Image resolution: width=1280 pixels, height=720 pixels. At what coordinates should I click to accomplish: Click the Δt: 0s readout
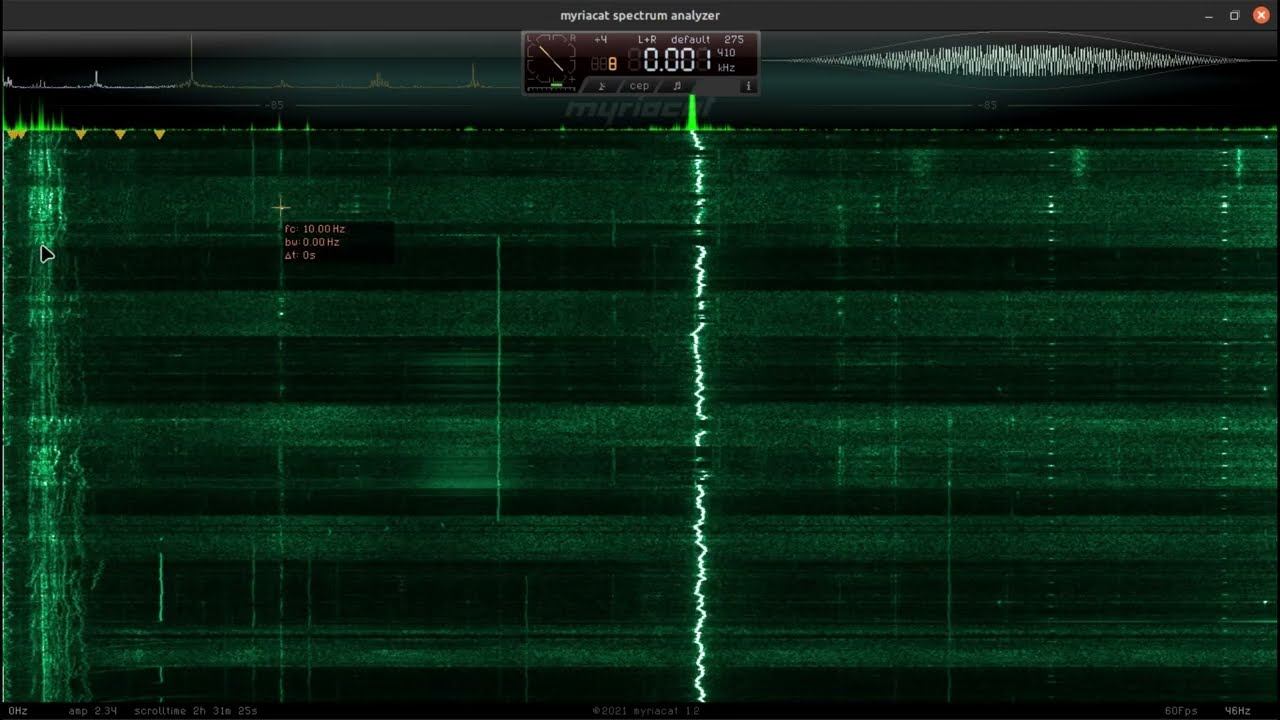click(300, 255)
